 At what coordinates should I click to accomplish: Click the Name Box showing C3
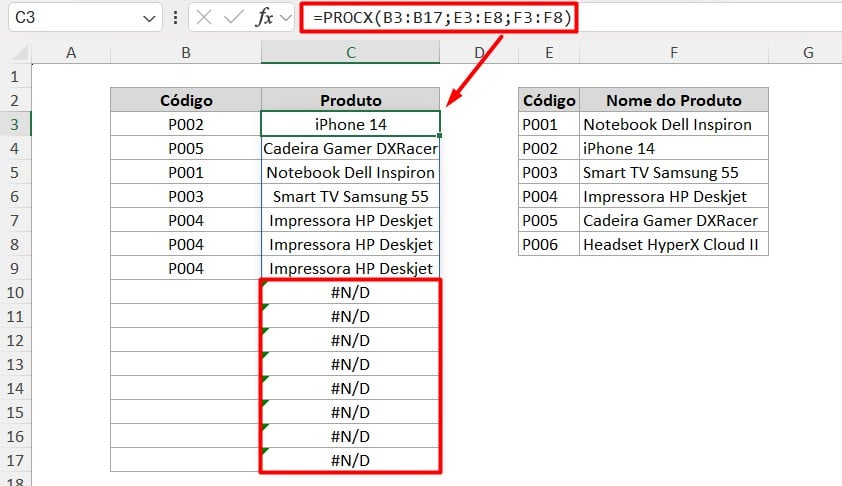[85, 18]
